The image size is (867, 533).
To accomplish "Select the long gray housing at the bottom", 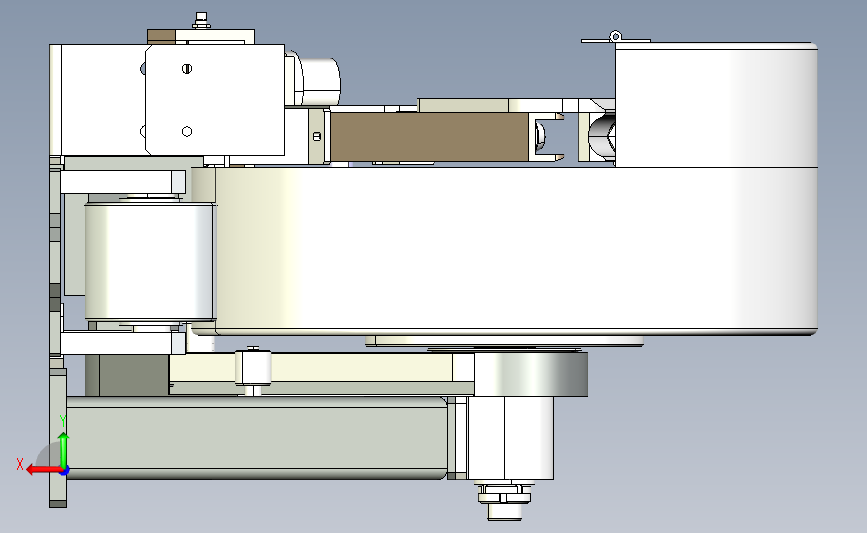I will [x=256, y=437].
